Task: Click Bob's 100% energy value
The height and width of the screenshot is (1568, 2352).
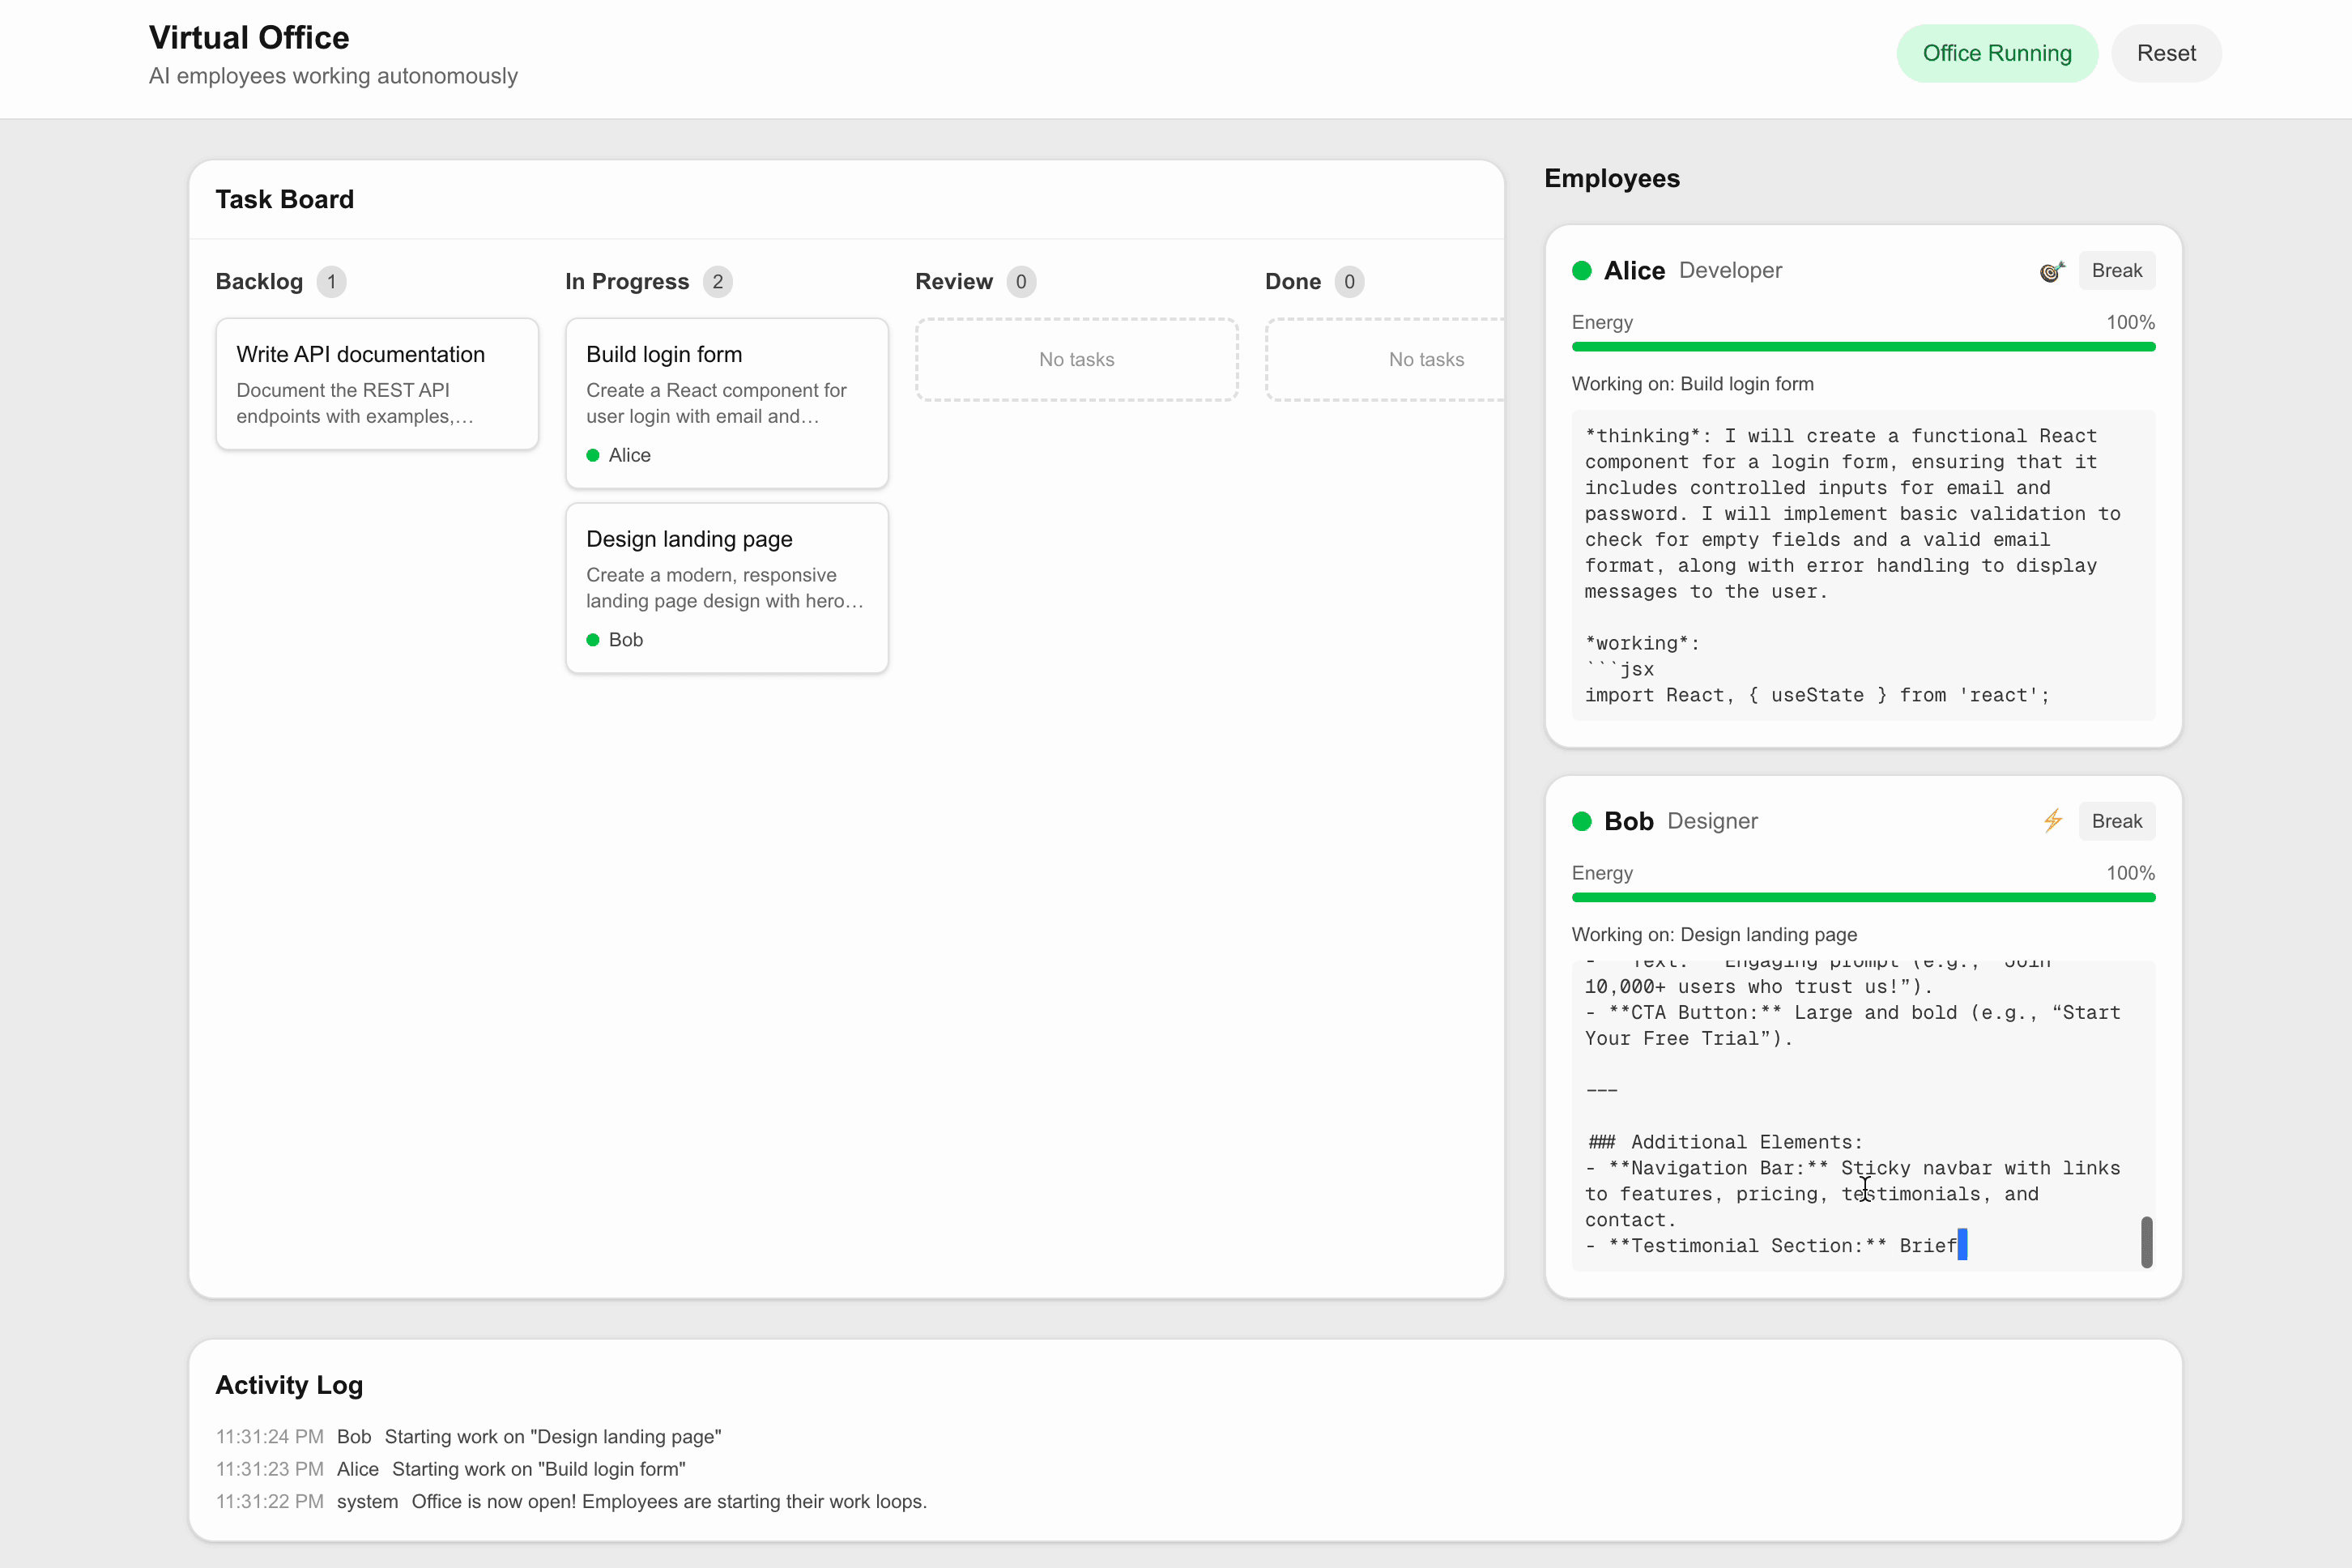Action: coord(2131,874)
